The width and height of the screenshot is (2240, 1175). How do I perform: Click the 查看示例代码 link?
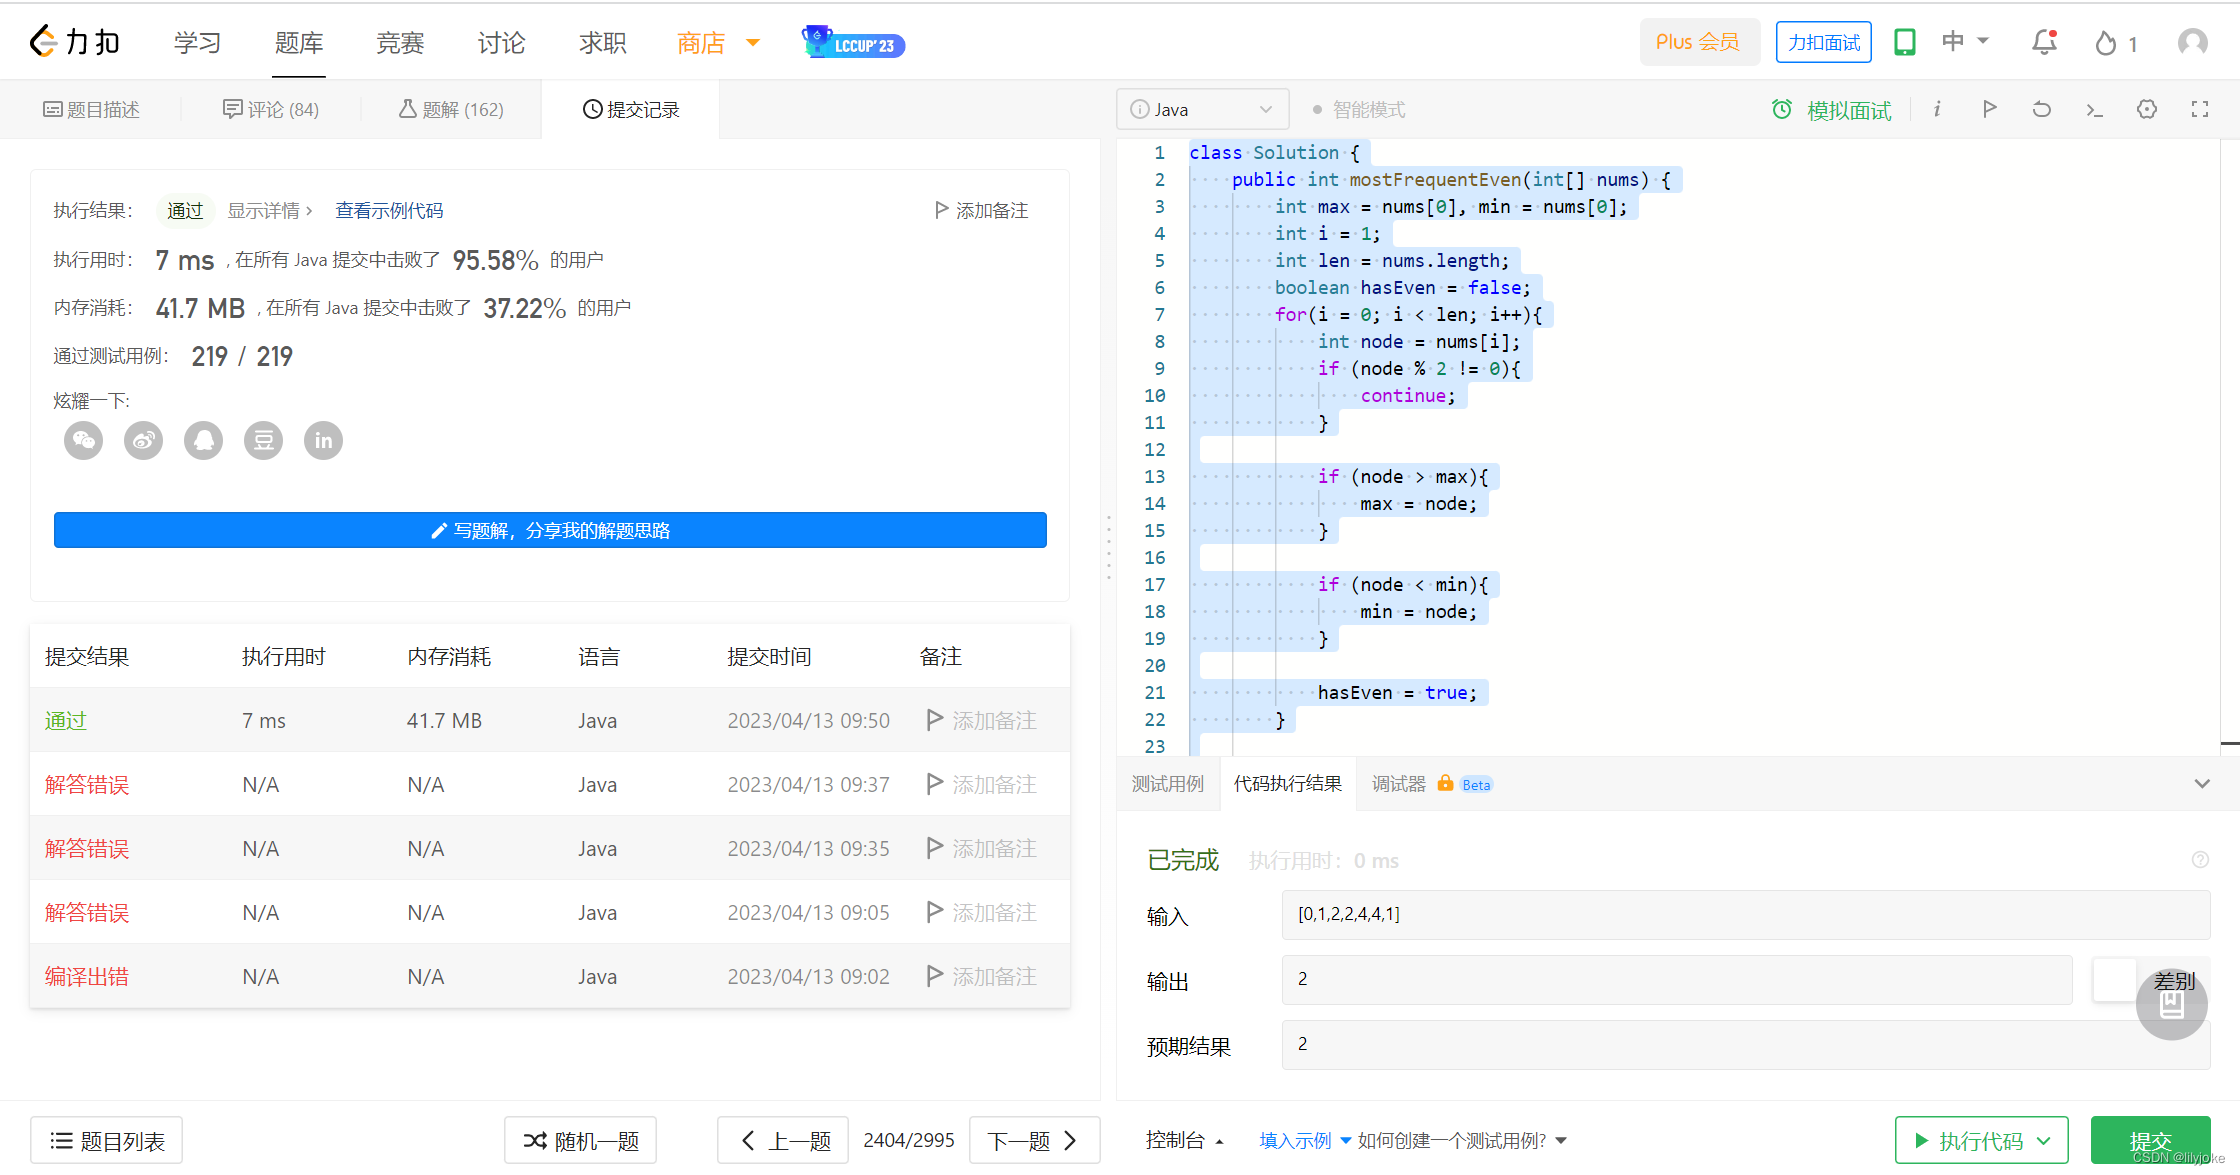point(389,210)
